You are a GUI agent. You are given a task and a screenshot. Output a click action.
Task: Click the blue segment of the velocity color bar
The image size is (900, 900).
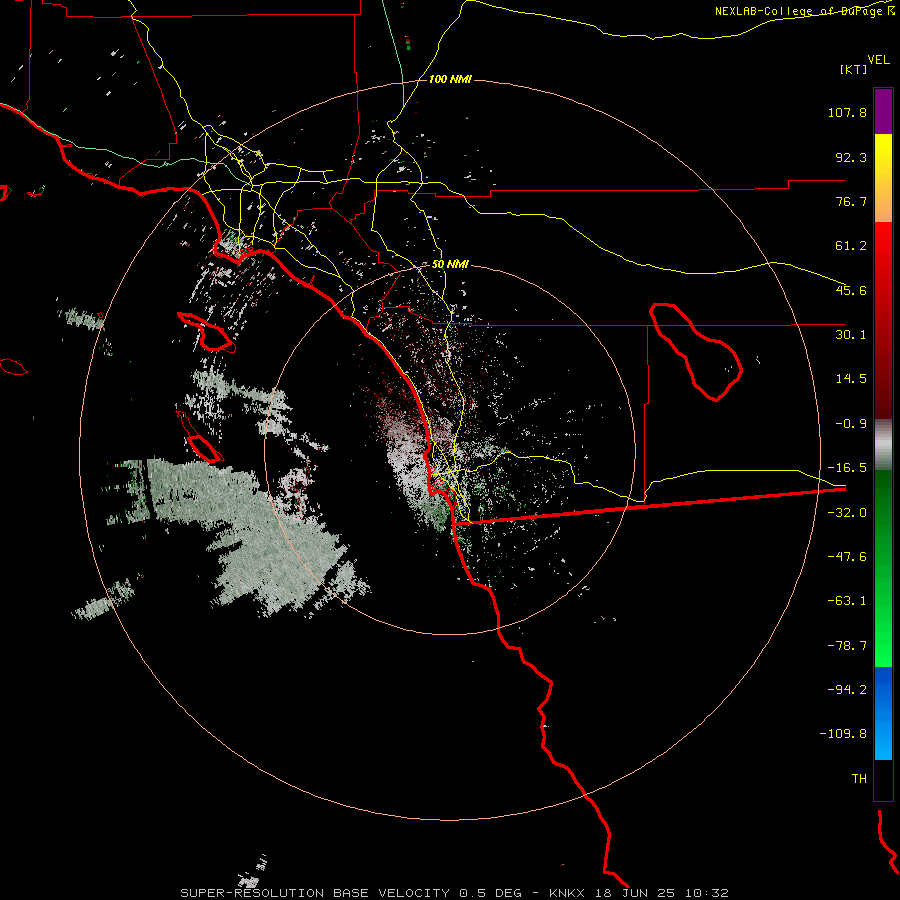point(883,713)
